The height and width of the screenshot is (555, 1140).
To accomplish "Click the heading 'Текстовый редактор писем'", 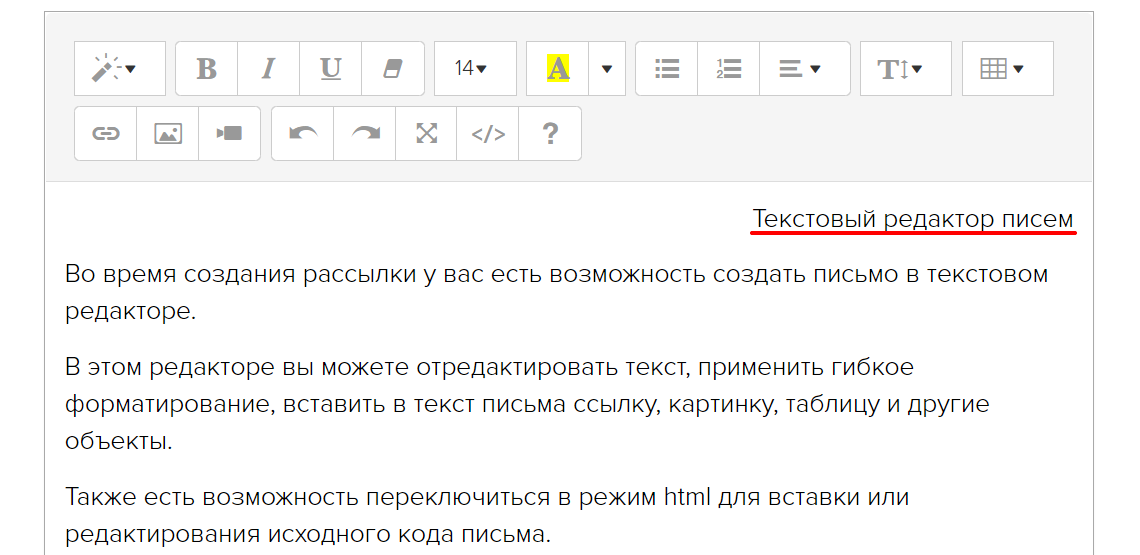I will pyautogui.click(x=912, y=219).
